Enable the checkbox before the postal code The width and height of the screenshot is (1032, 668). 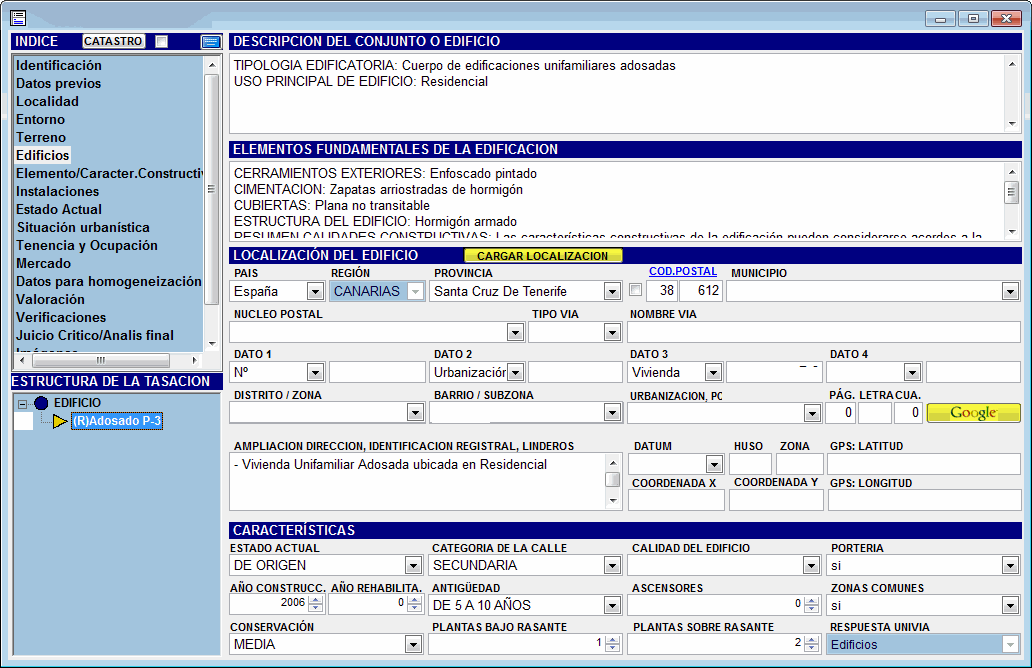(635, 290)
